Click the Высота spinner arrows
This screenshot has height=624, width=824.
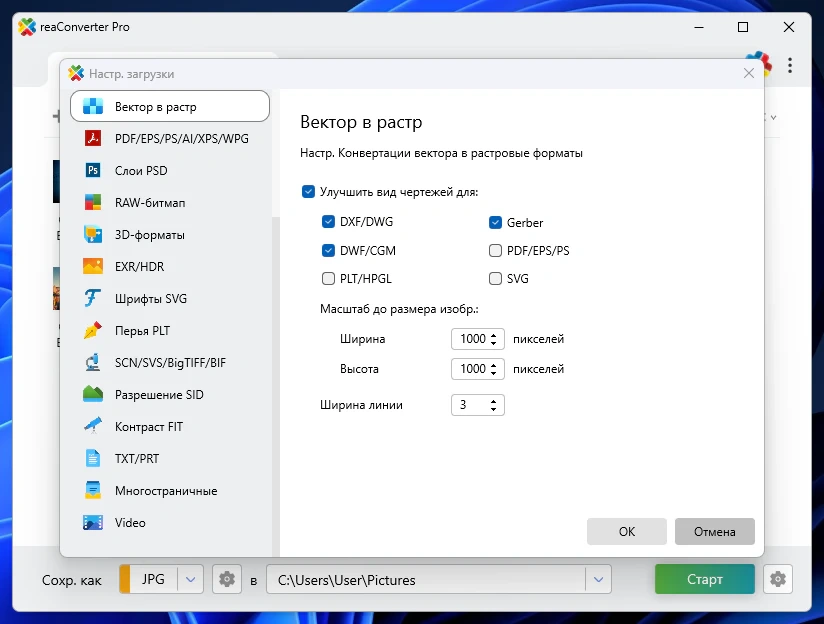[x=493, y=369]
